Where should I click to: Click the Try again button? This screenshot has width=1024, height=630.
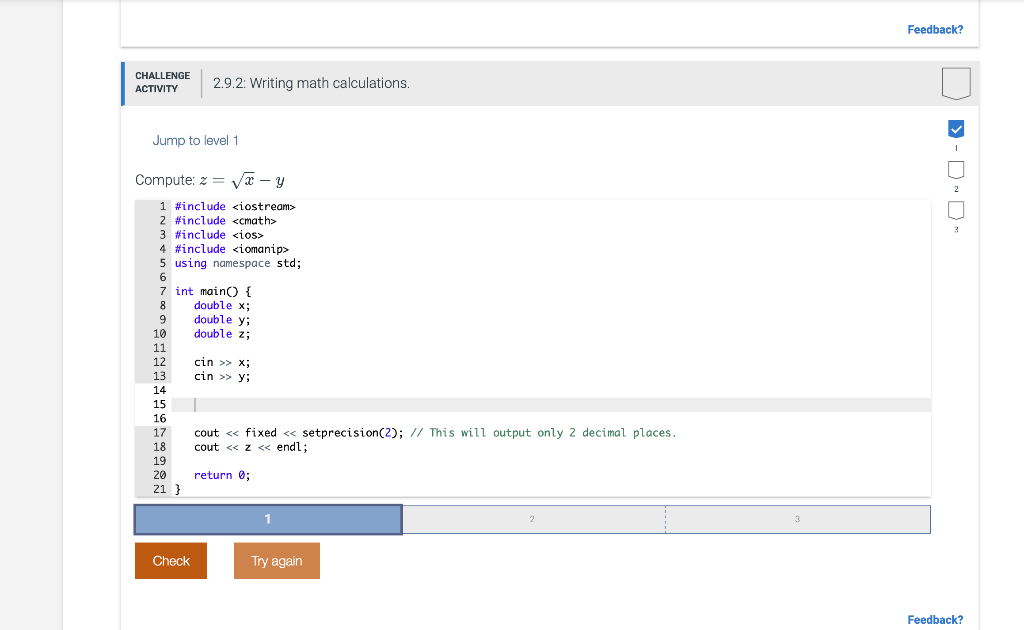coord(277,561)
